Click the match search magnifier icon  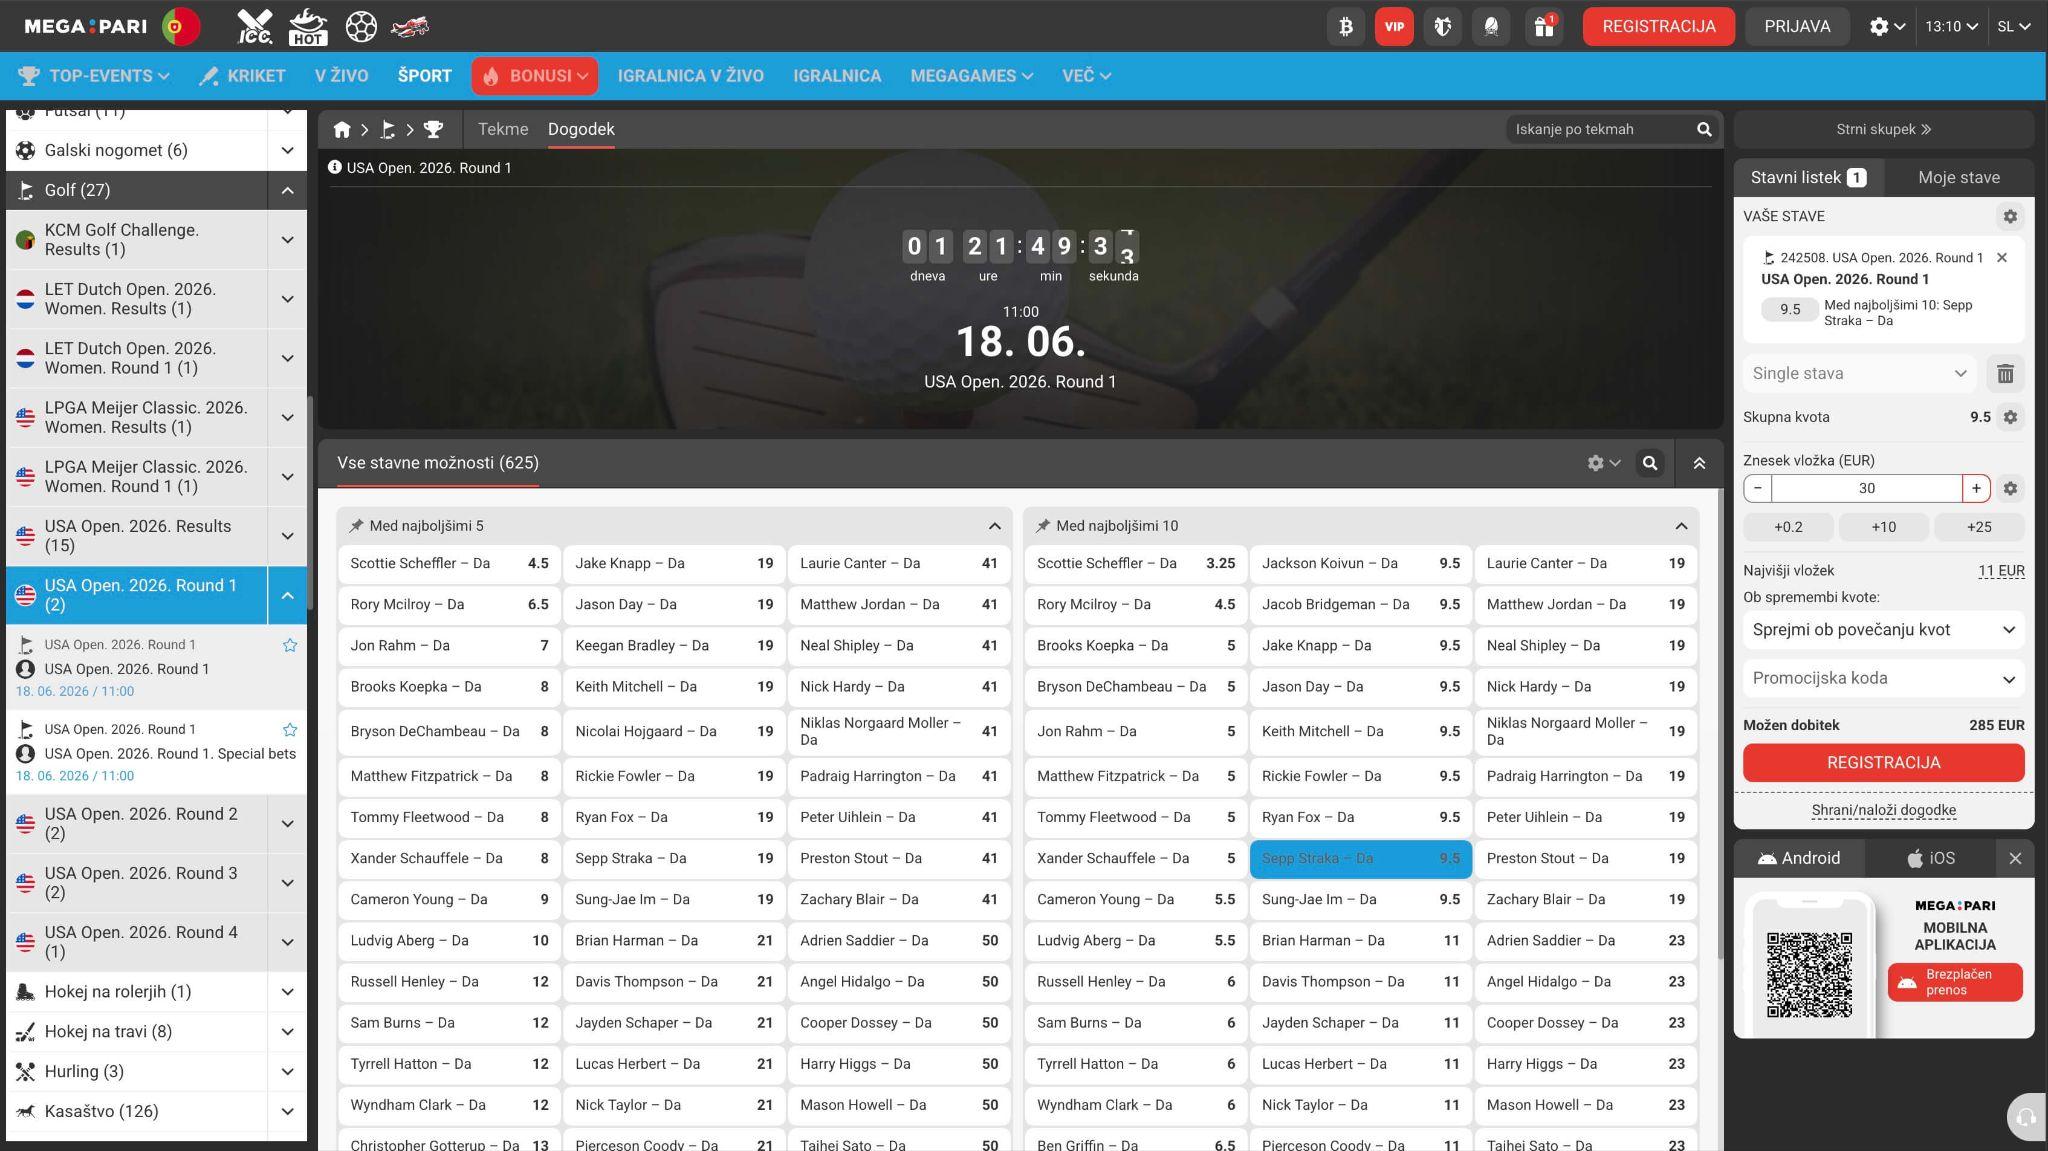tap(1704, 129)
